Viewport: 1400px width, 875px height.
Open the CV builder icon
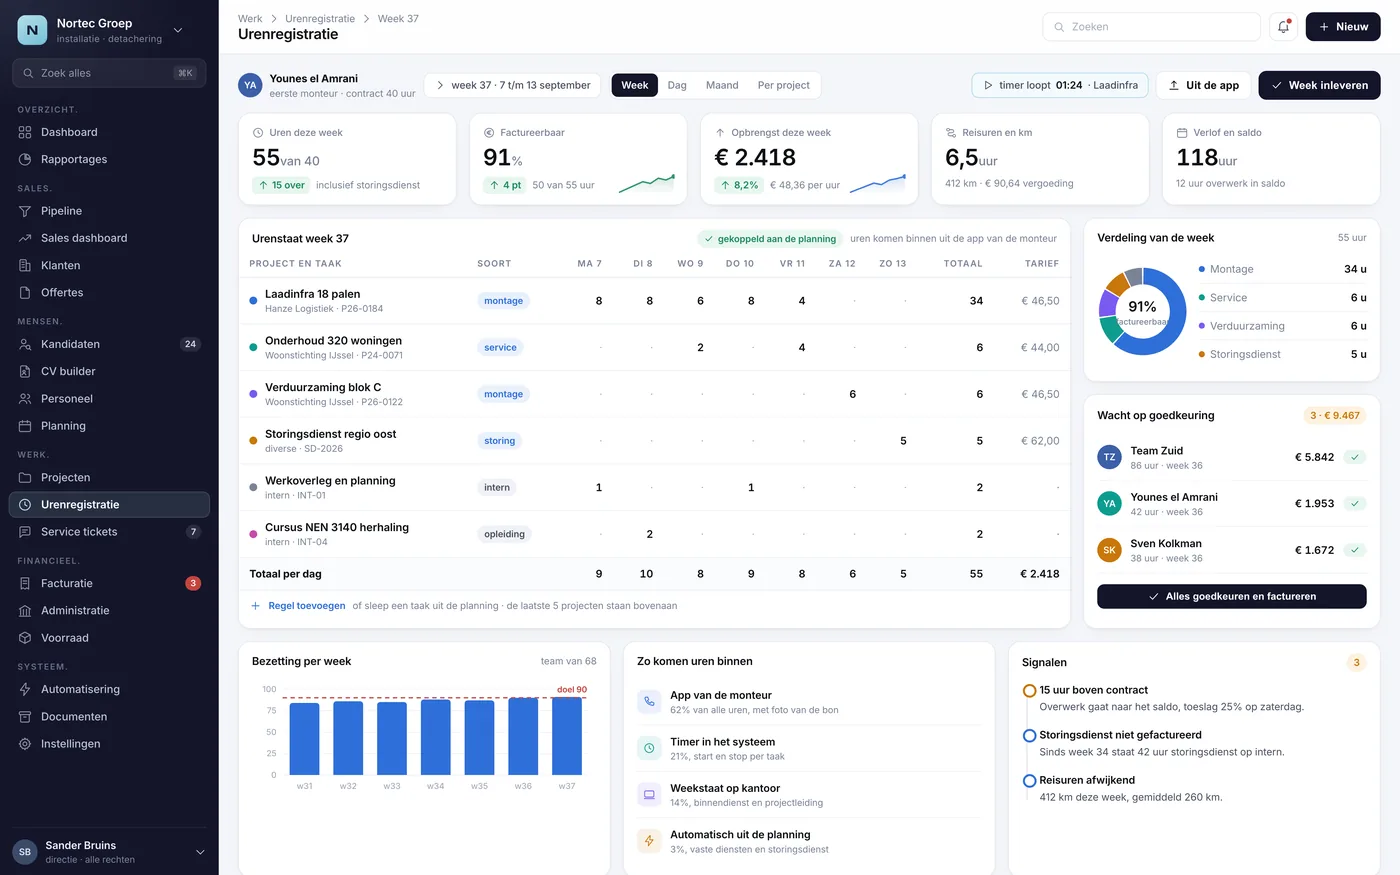pos(25,371)
